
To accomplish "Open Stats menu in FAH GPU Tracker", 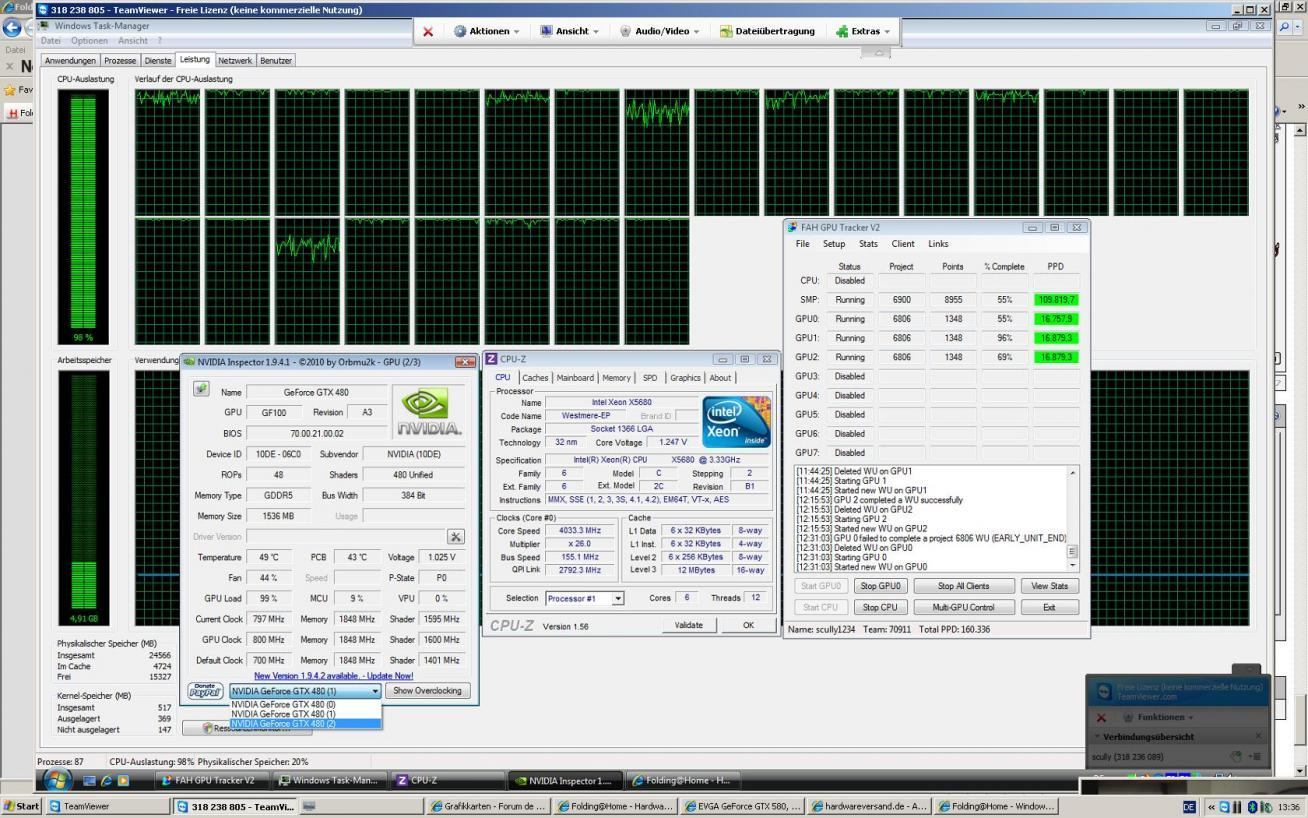I will coord(868,244).
